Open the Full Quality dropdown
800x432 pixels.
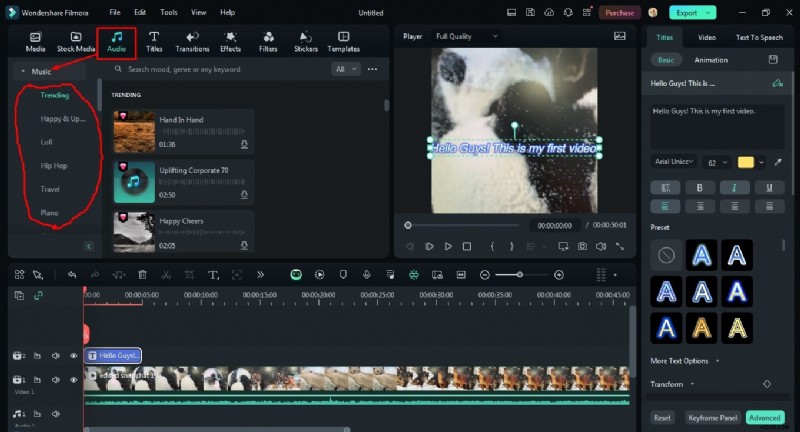466,36
